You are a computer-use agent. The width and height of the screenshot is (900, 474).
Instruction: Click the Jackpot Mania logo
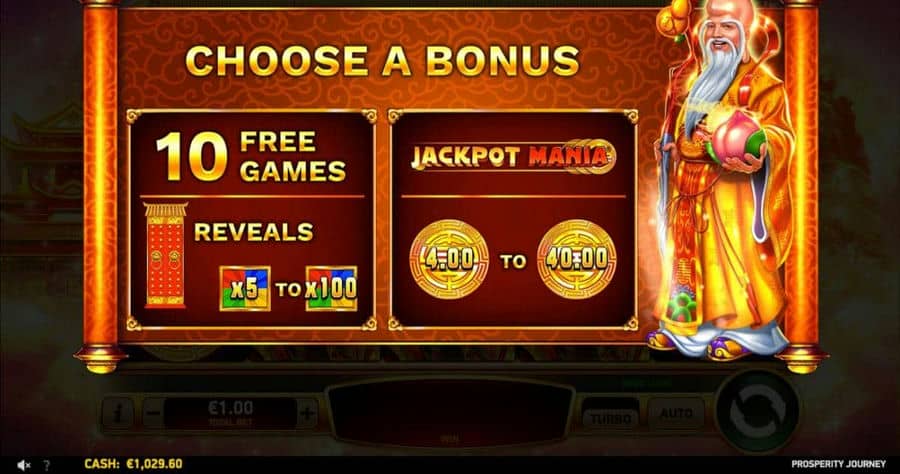tap(513, 156)
